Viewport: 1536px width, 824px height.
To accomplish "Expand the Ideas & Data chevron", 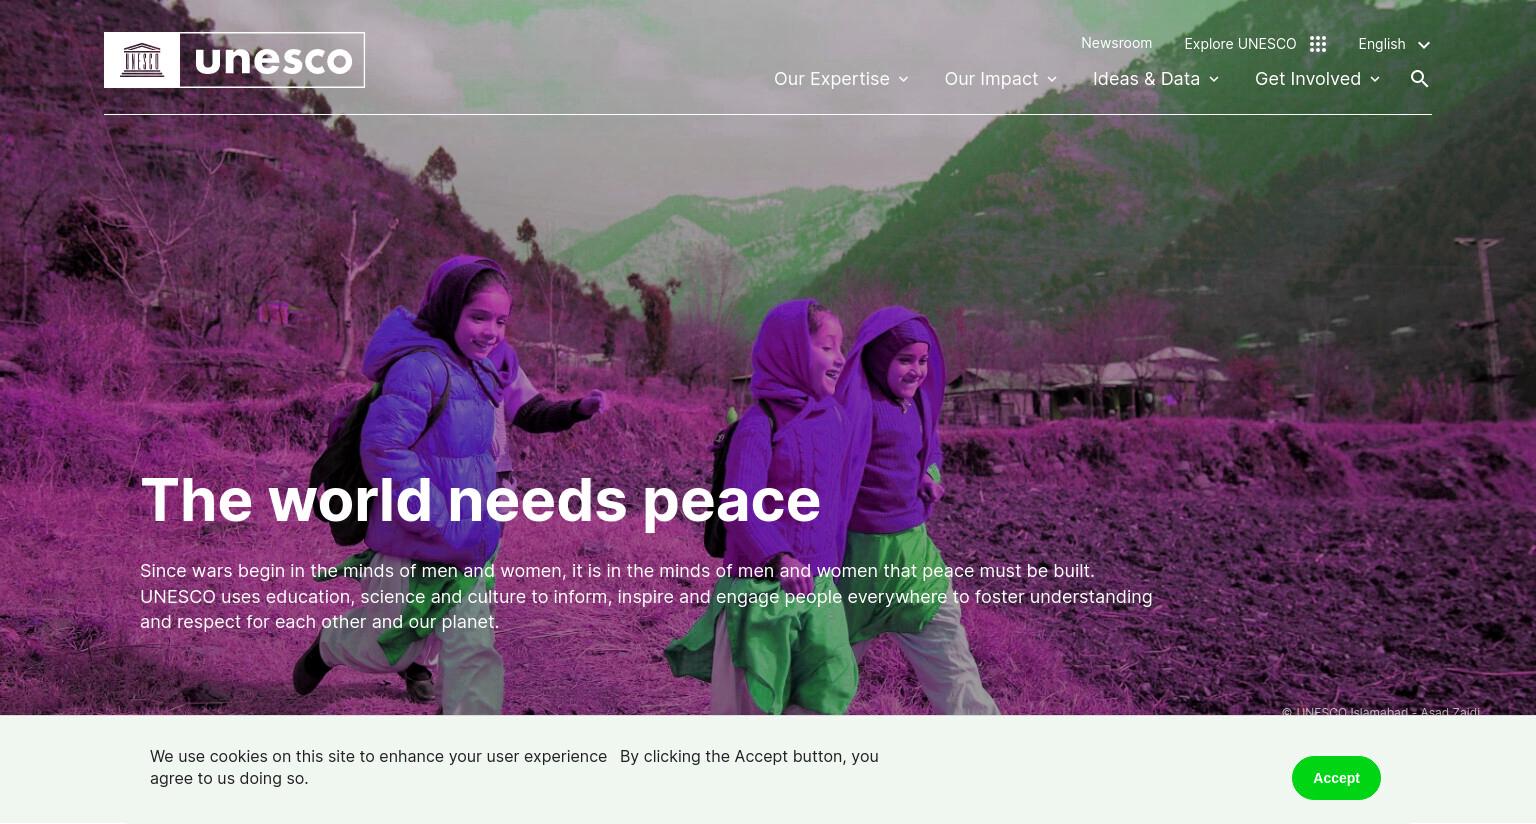I will tap(1214, 79).
